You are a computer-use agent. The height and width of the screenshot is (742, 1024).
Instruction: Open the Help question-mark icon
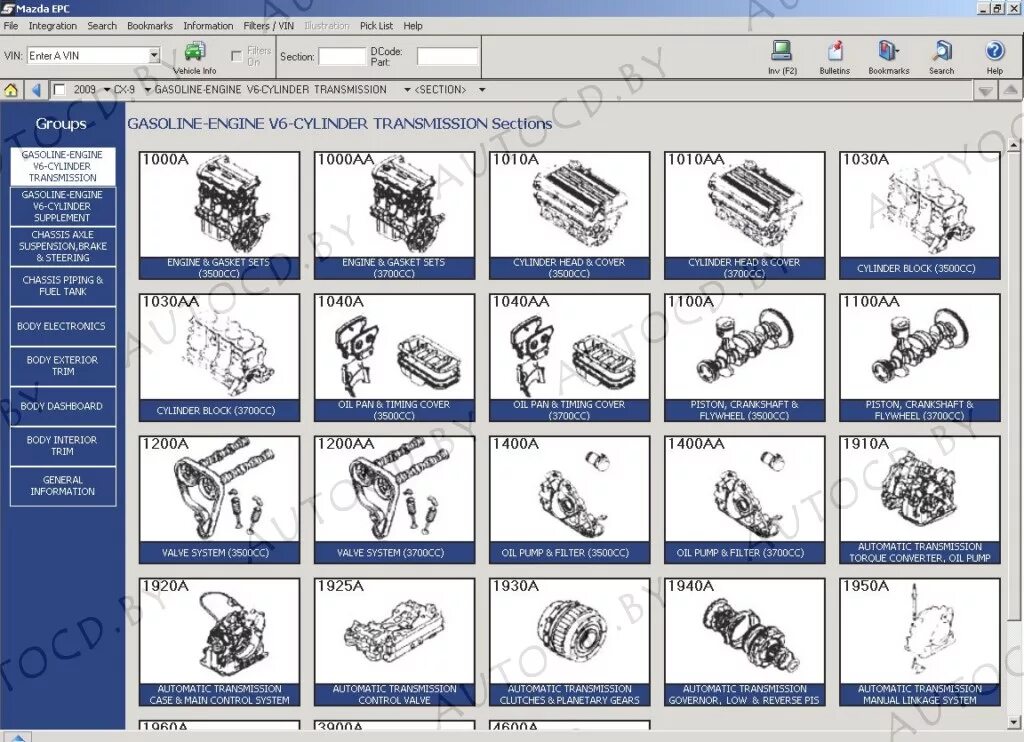(994, 51)
